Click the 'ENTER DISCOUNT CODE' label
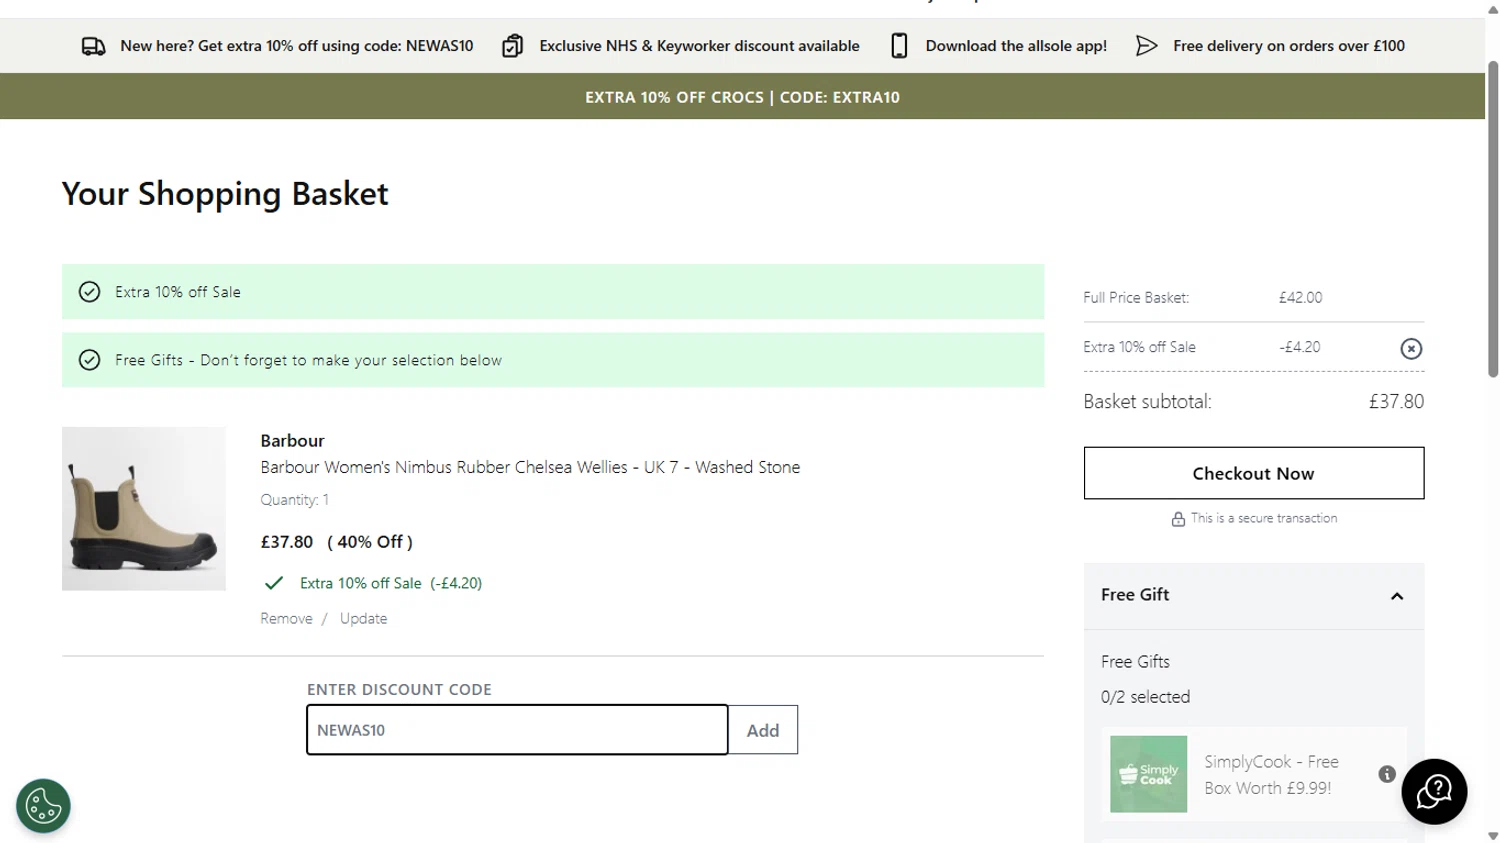Screen dimensions: 1500x843 [x=399, y=690]
